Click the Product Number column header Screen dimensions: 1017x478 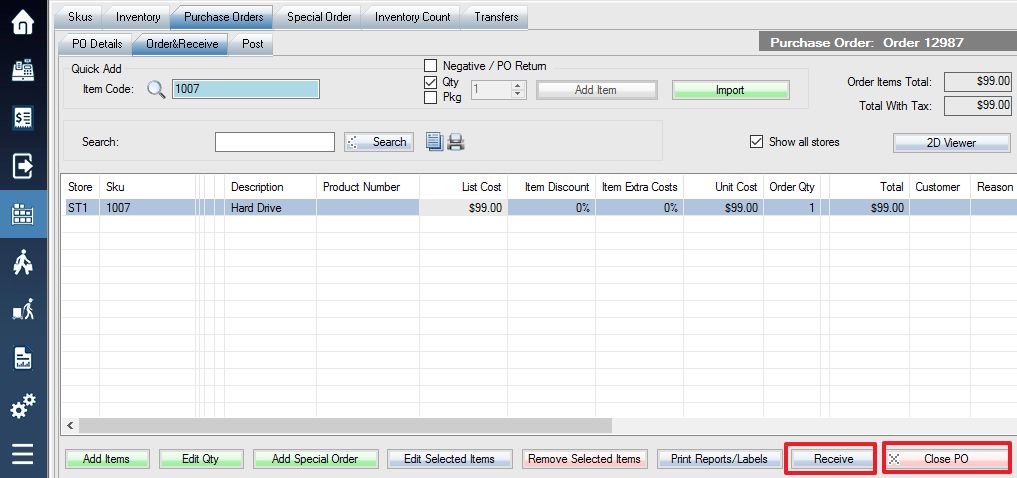tap(368, 187)
